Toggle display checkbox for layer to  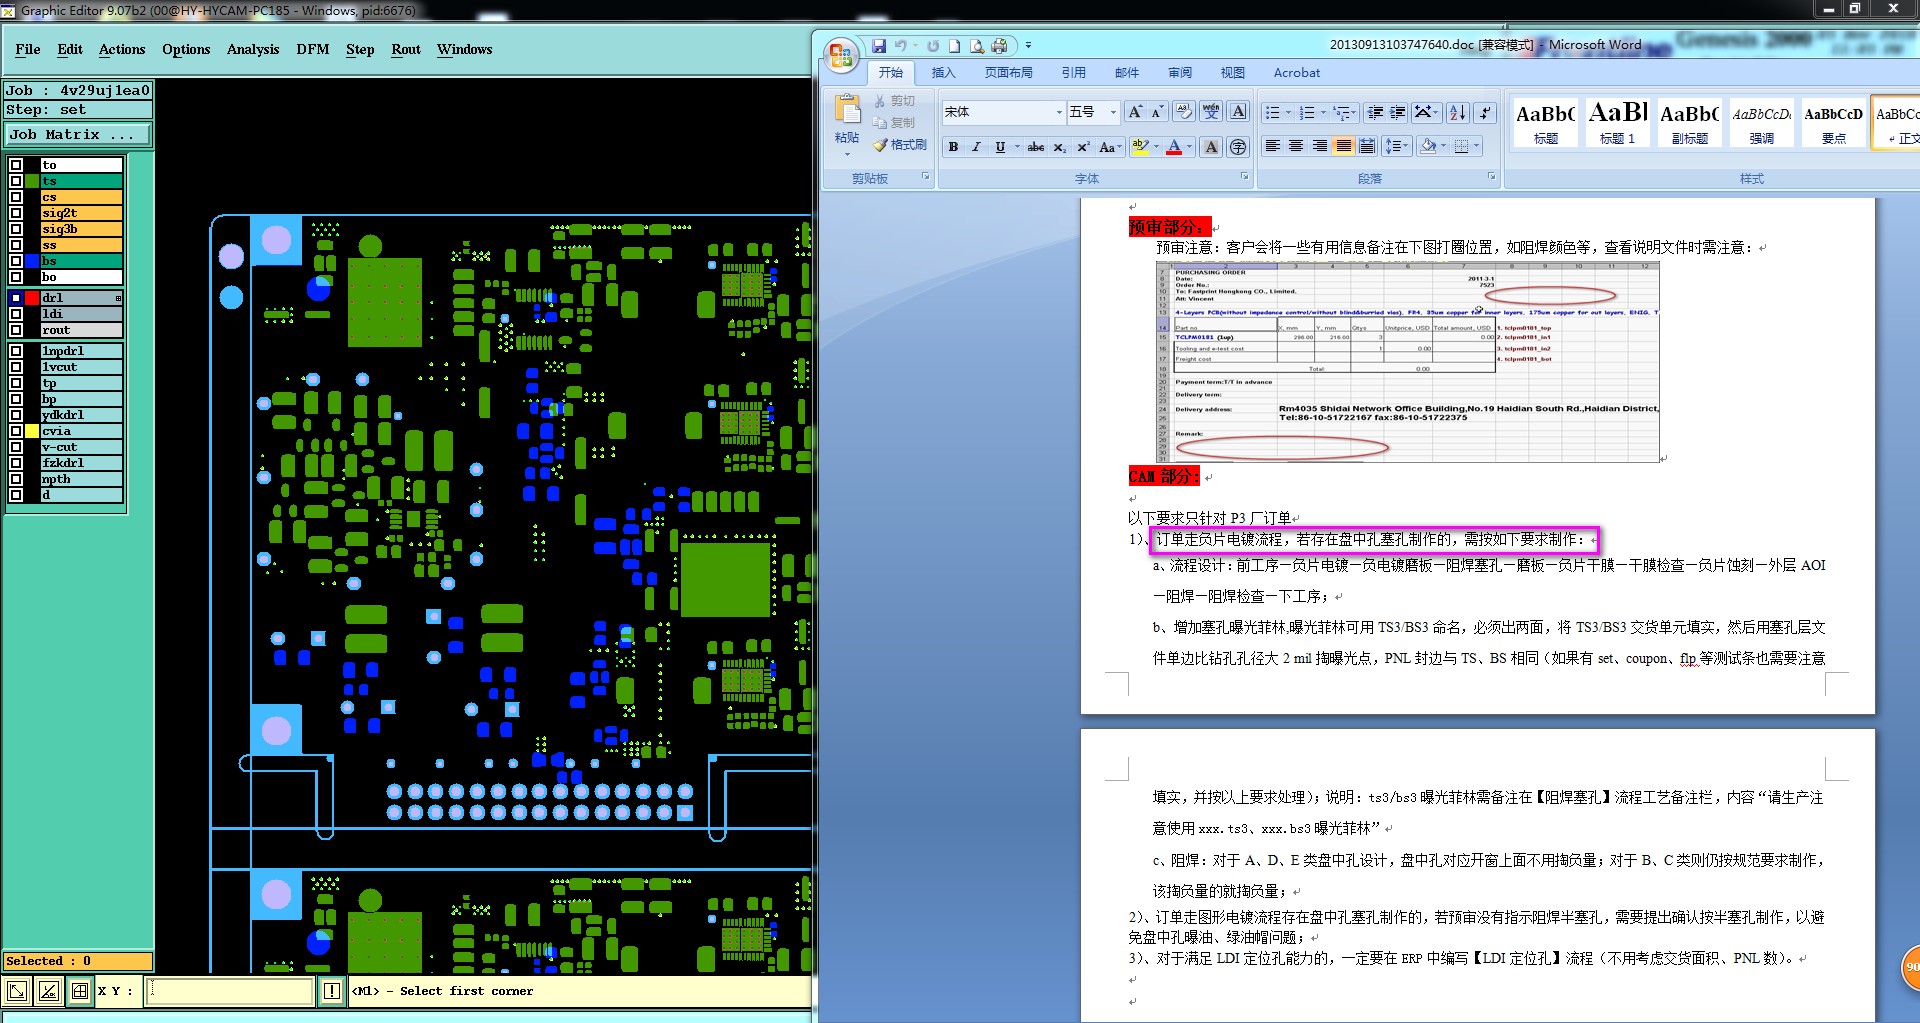(x=16, y=165)
